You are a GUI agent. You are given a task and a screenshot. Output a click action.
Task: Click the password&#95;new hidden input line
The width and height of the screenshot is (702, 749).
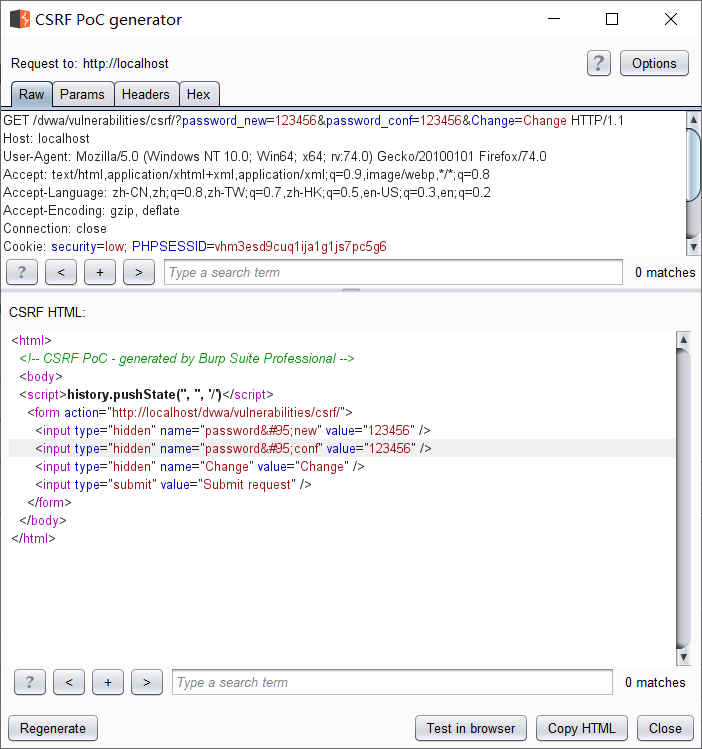233,430
